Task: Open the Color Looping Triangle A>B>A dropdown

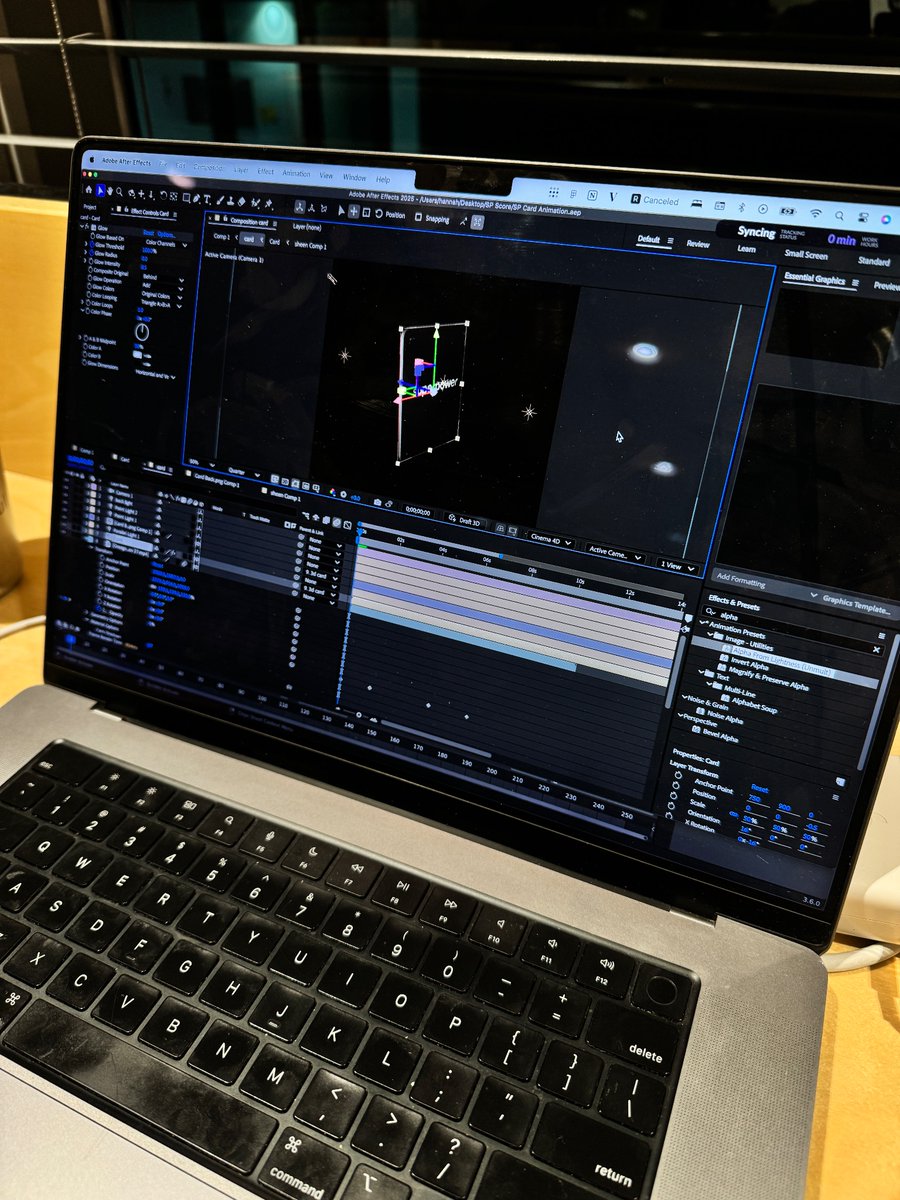Action: pyautogui.click(x=161, y=304)
